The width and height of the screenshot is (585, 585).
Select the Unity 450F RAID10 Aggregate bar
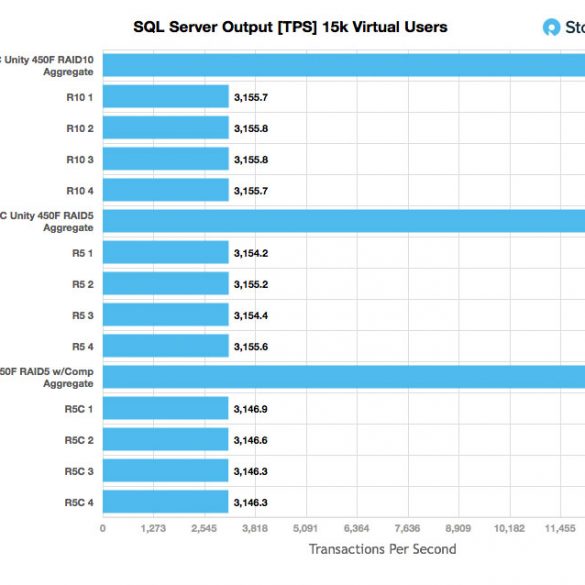point(344,65)
